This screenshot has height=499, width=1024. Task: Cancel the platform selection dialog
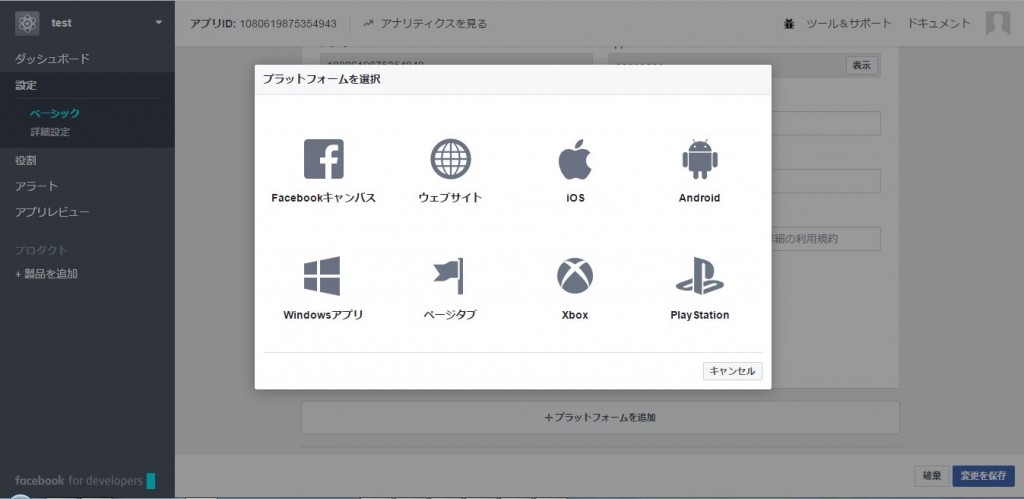(732, 371)
